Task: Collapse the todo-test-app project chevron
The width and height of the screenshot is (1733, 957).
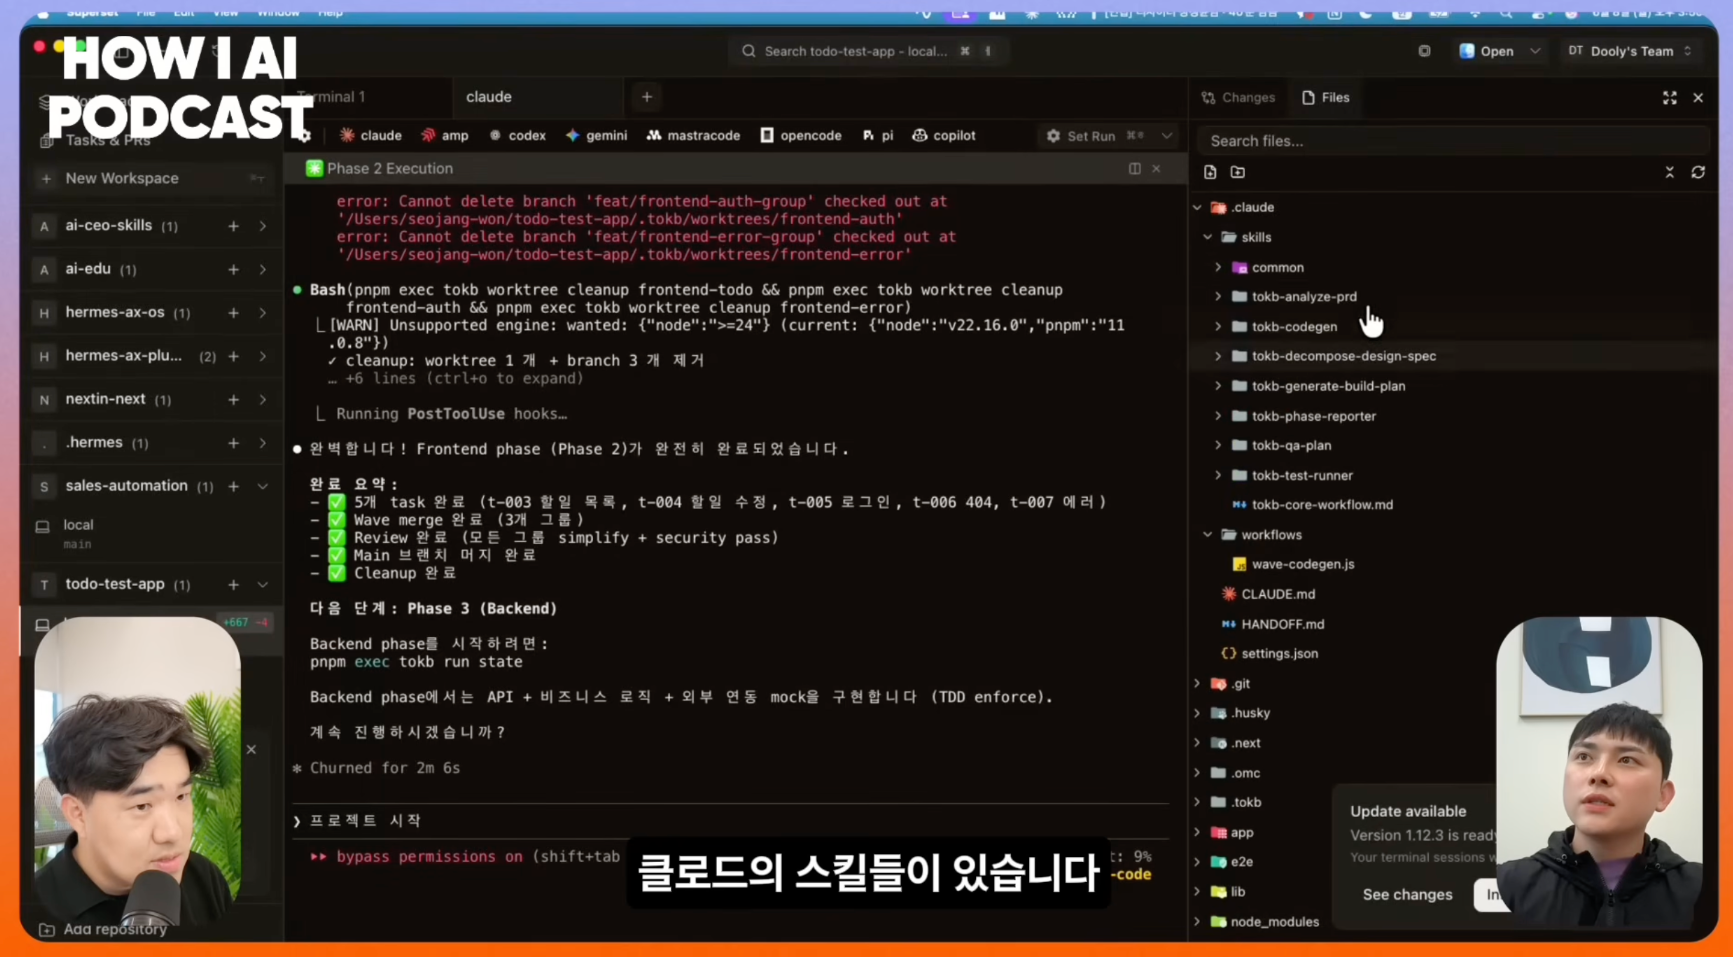Action: [x=263, y=584]
